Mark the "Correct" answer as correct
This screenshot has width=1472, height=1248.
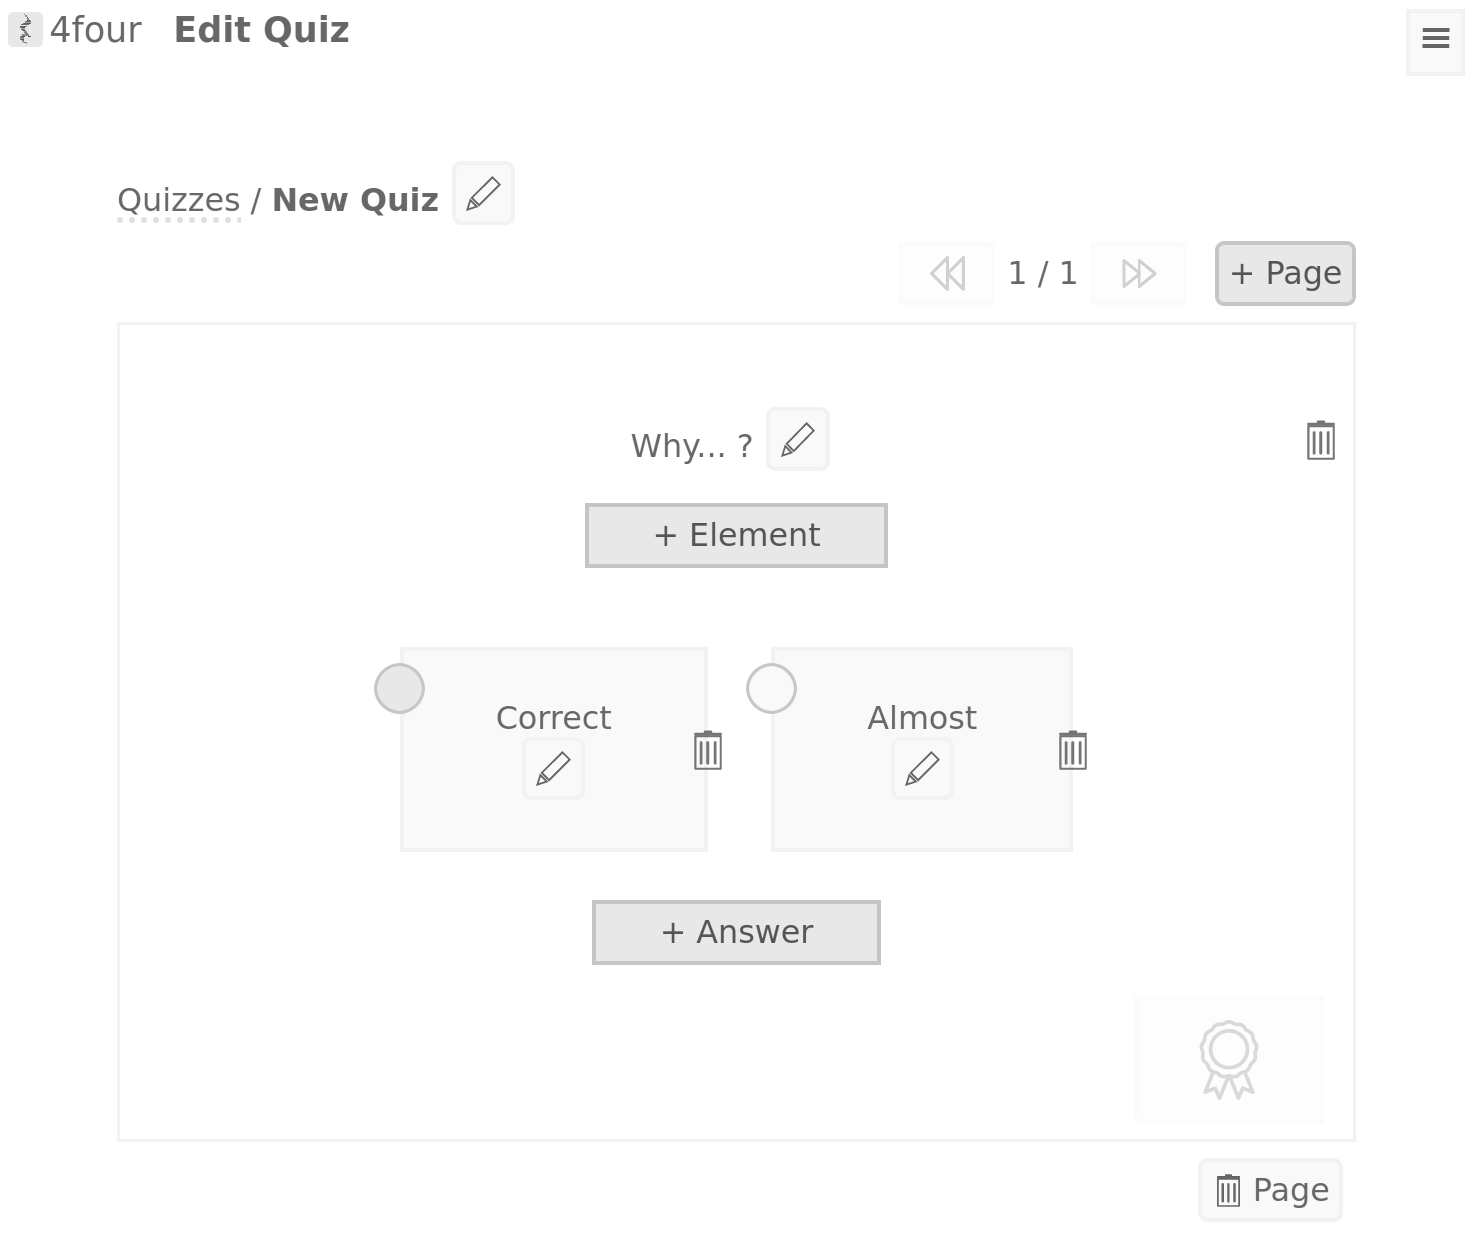400,689
